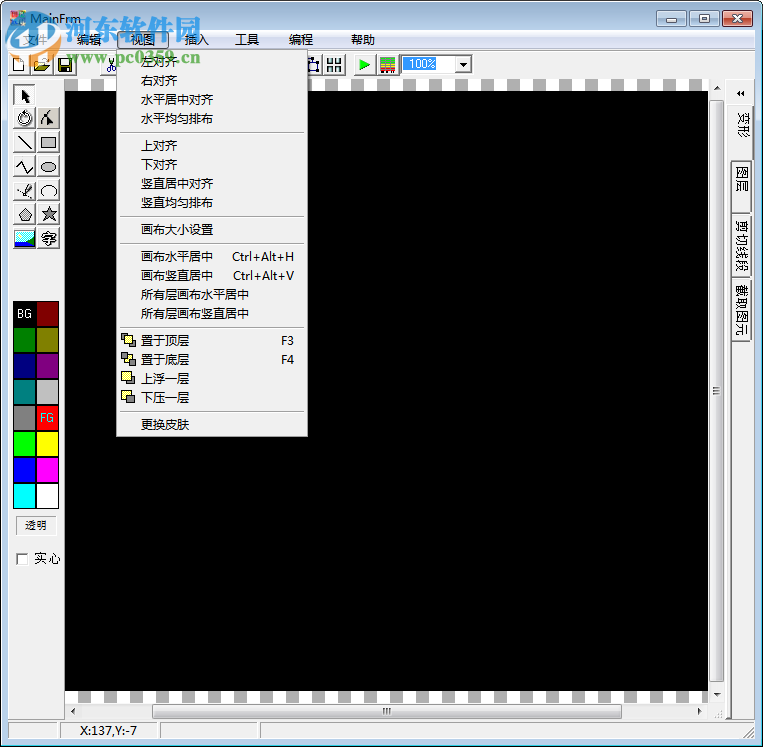Select 所有层画布竖直居中 entry
The height and width of the screenshot is (747, 763).
click(212, 313)
